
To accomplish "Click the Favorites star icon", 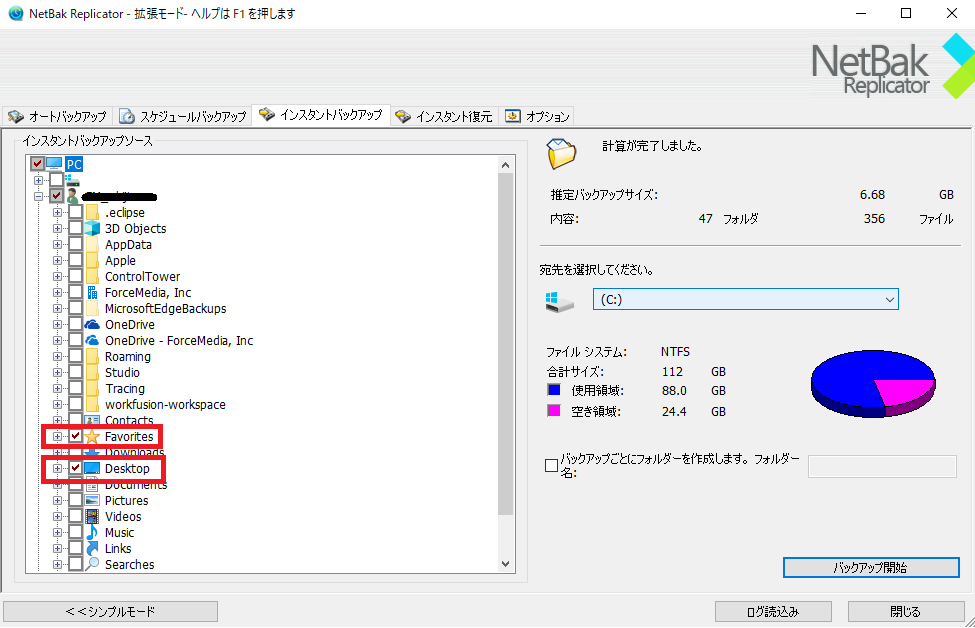I will click(x=92, y=436).
